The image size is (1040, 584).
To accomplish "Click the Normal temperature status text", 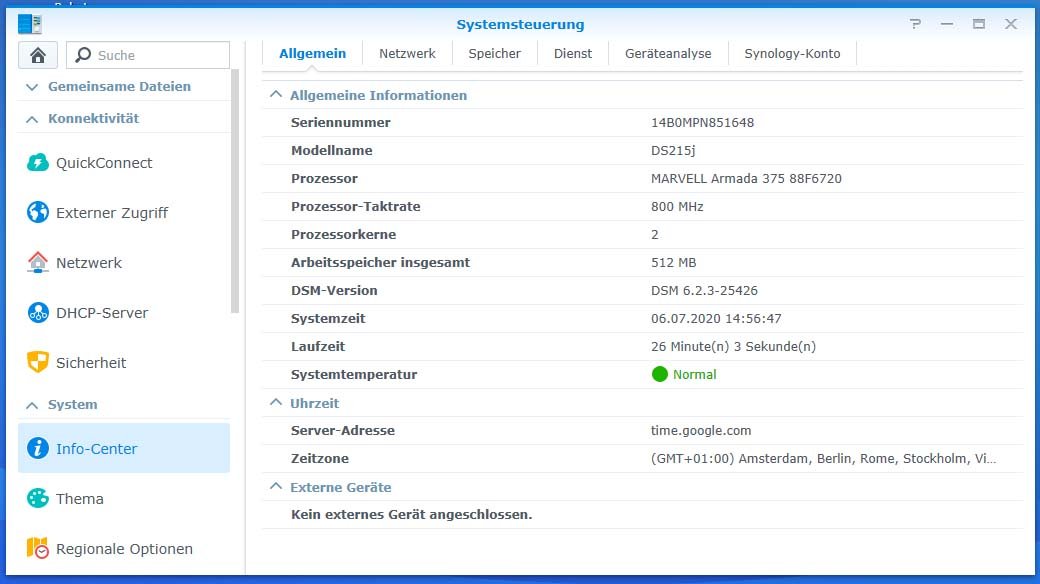I will point(694,374).
